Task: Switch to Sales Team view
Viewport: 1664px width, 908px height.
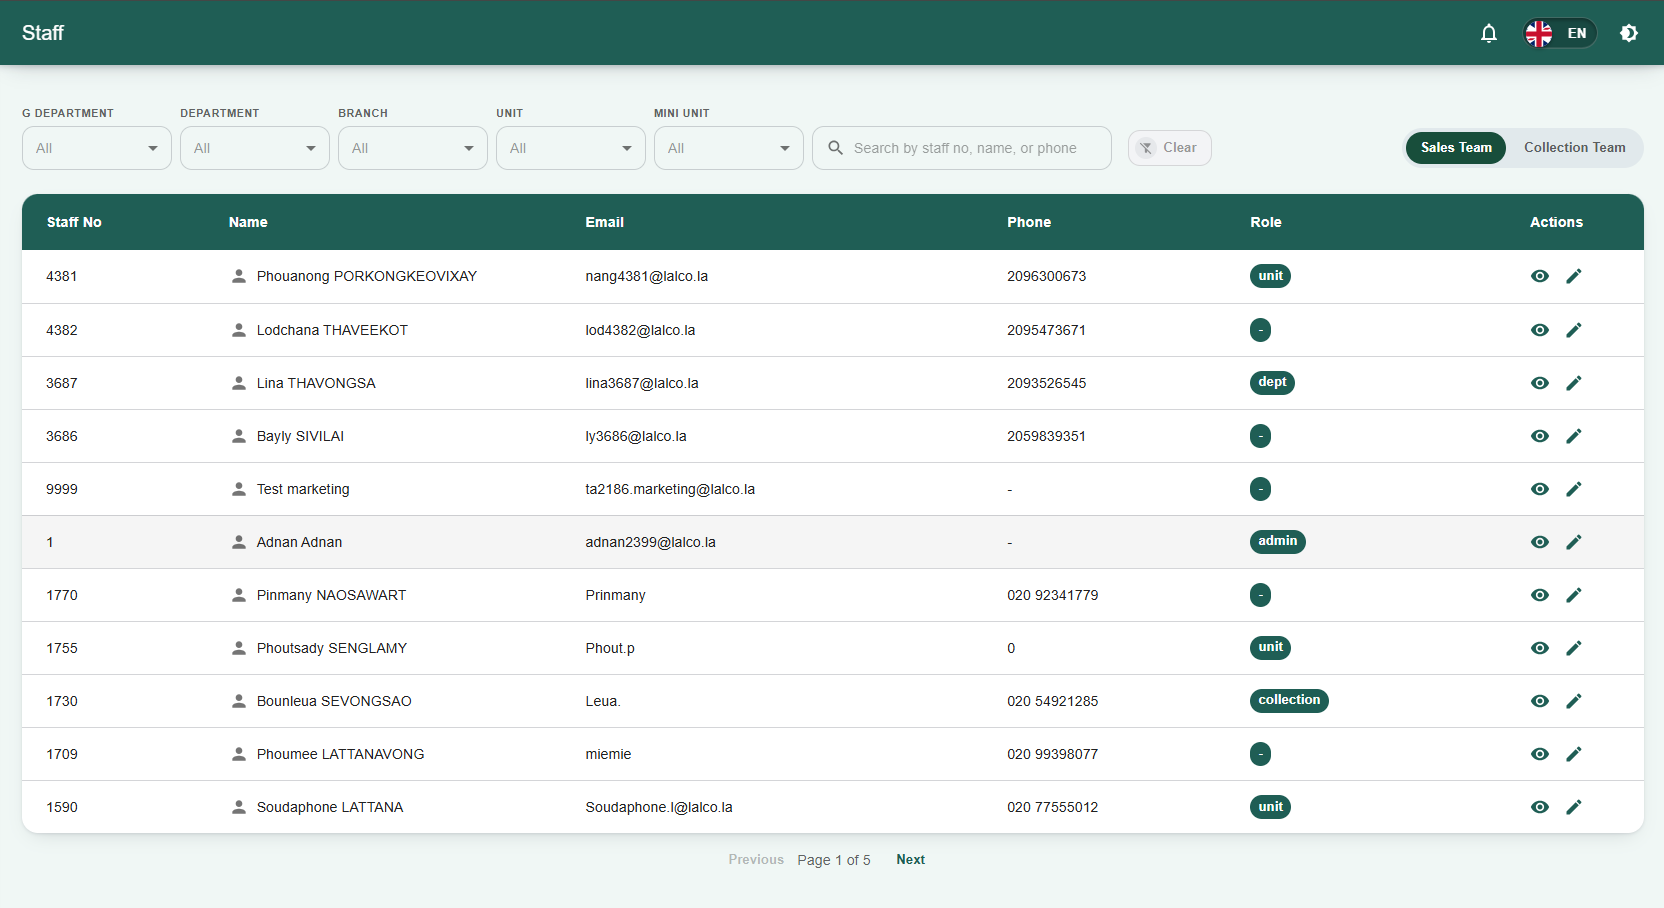Action: 1456,148
